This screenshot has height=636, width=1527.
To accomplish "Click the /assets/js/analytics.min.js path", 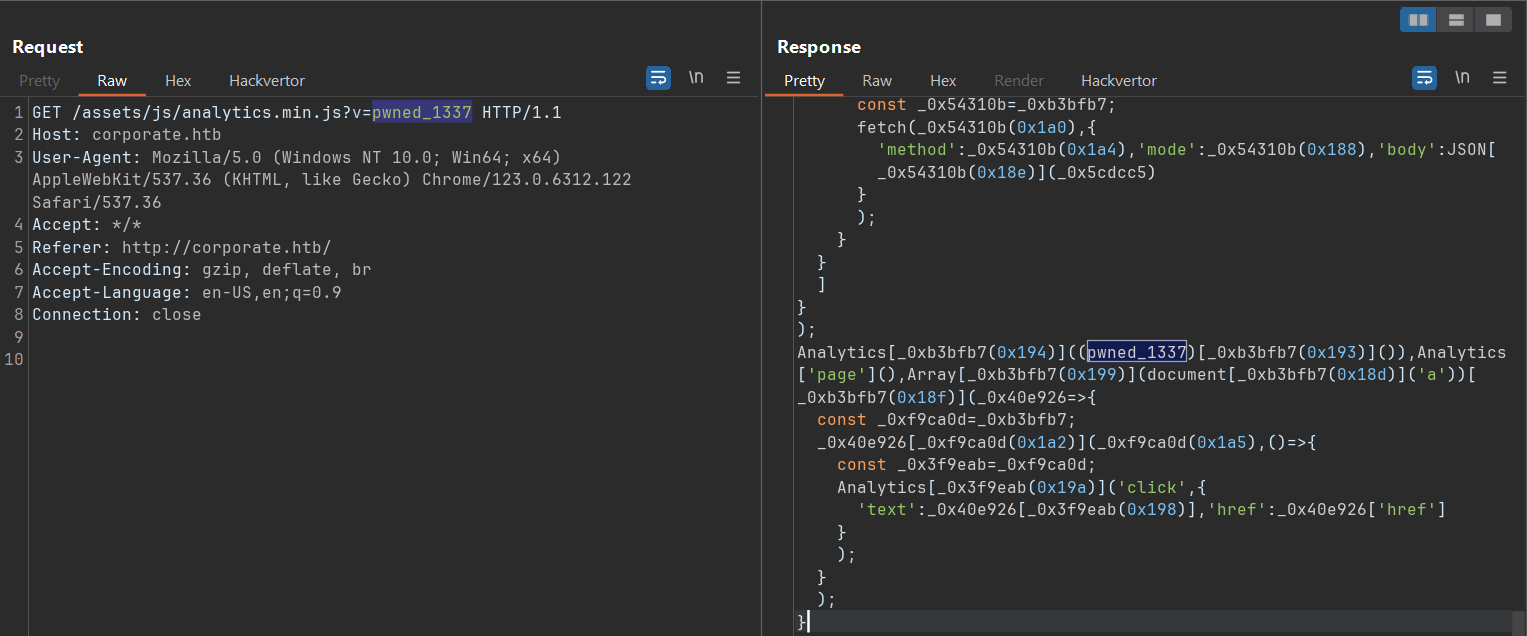I will pos(206,113).
